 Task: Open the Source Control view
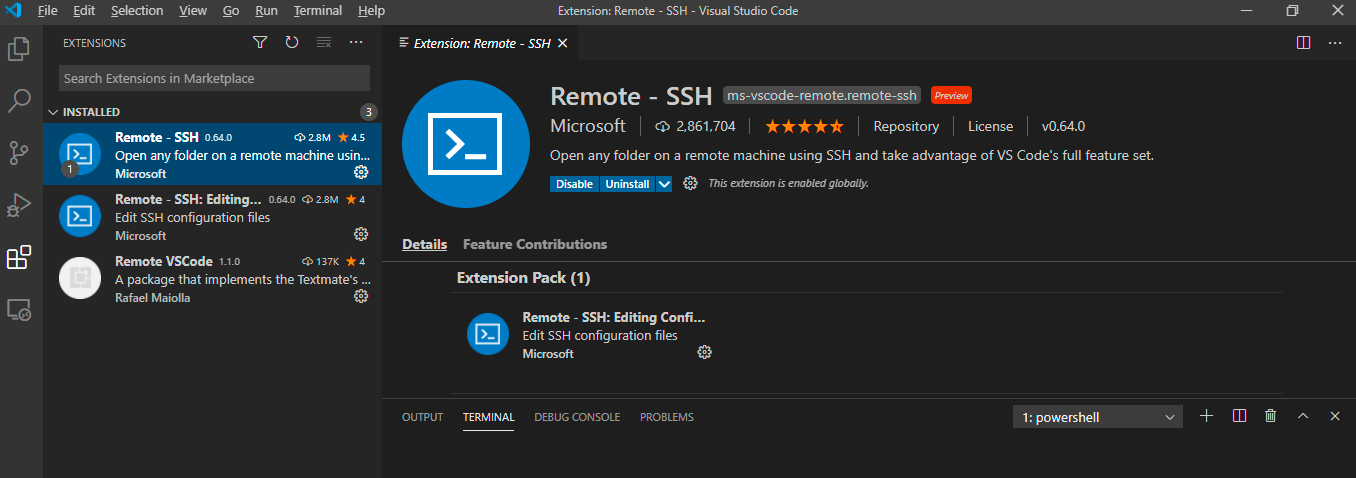(x=19, y=153)
